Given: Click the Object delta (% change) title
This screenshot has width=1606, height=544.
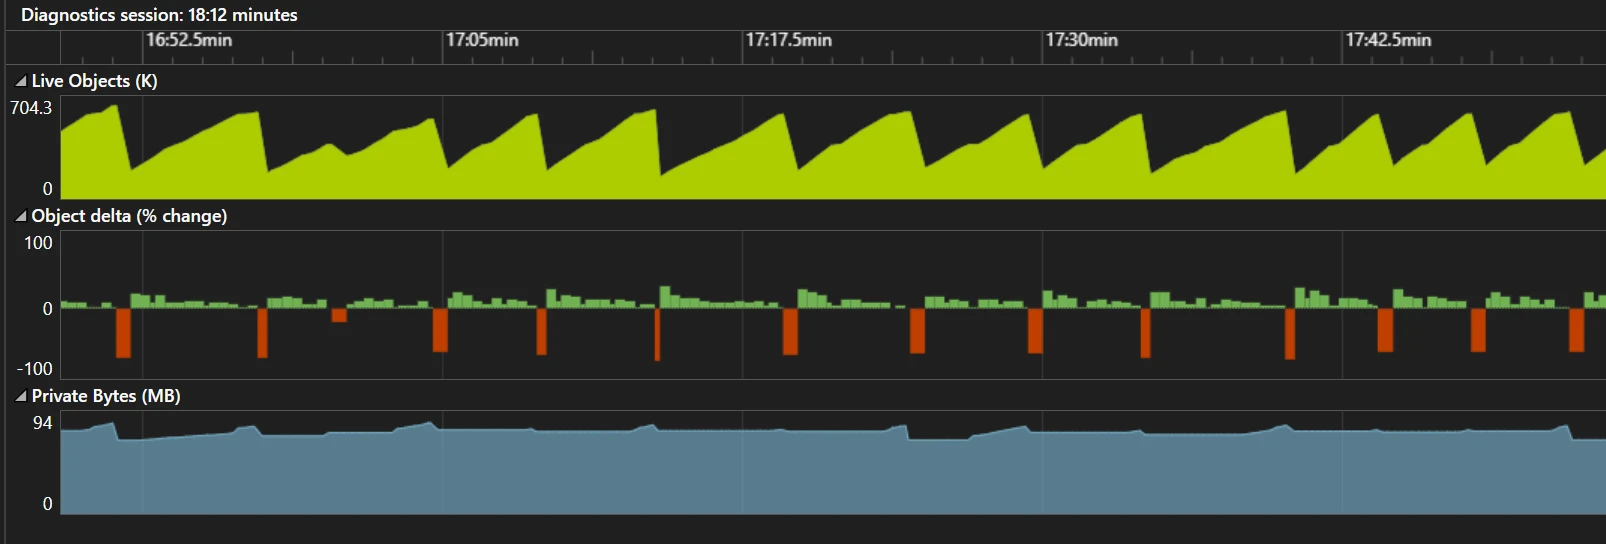Looking at the screenshot, I should (129, 216).
